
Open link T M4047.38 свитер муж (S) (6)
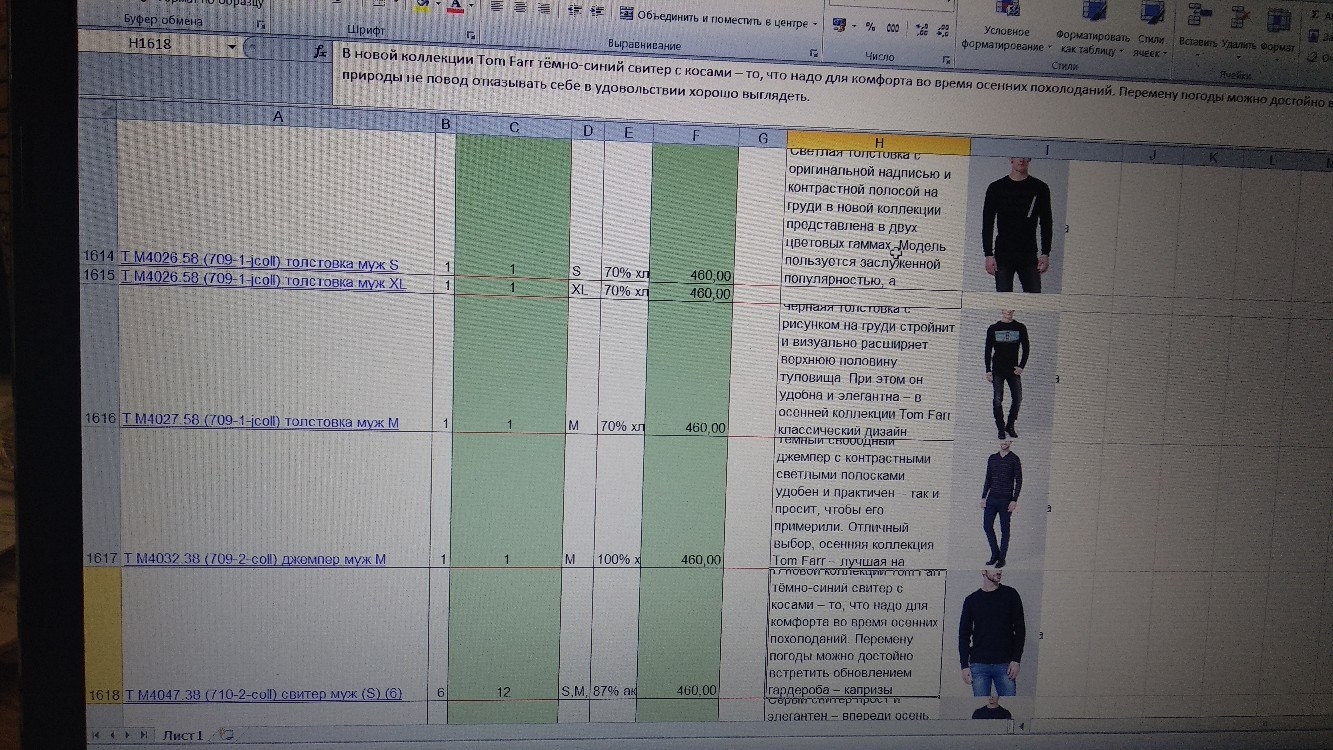coord(263,694)
